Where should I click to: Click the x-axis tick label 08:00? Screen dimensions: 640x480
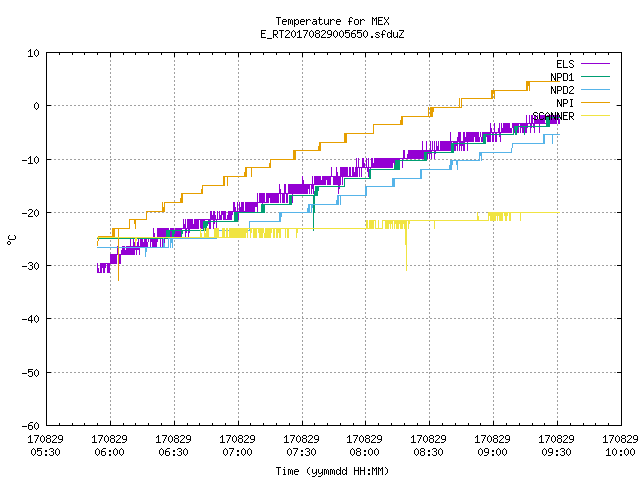click(364, 452)
